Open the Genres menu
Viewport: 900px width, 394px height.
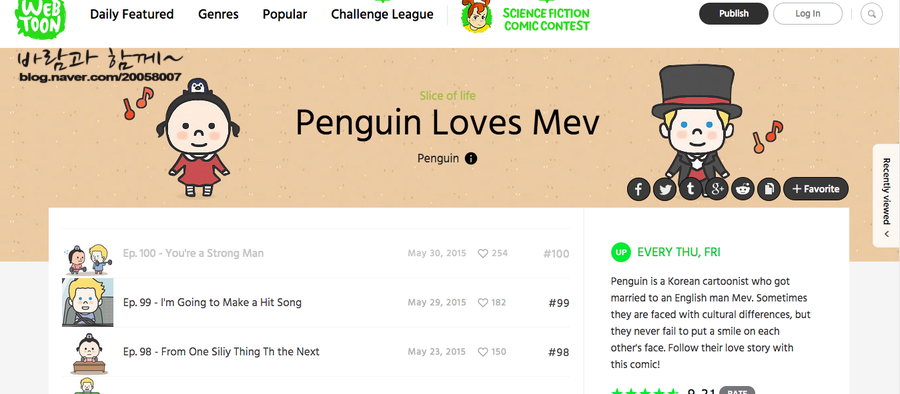point(218,14)
